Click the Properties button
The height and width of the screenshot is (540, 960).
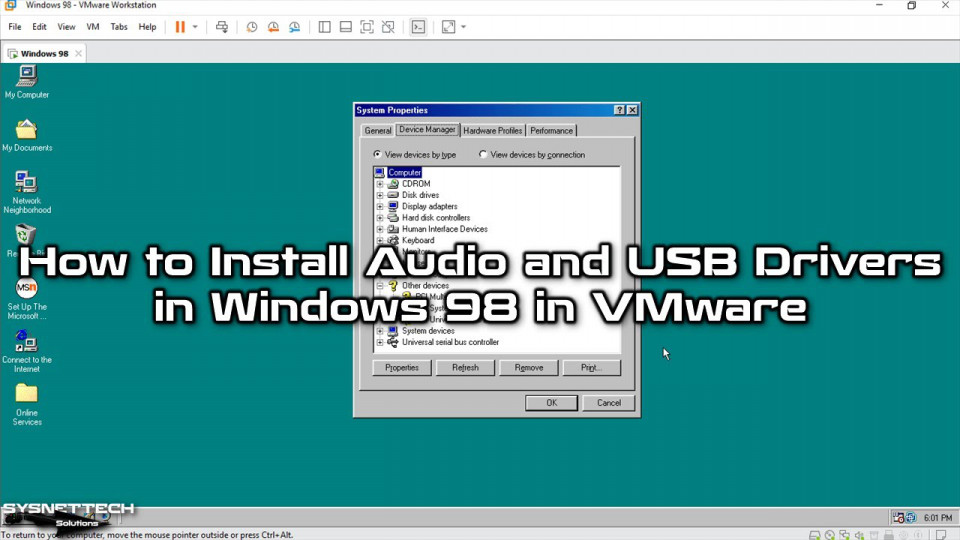(x=402, y=368)
